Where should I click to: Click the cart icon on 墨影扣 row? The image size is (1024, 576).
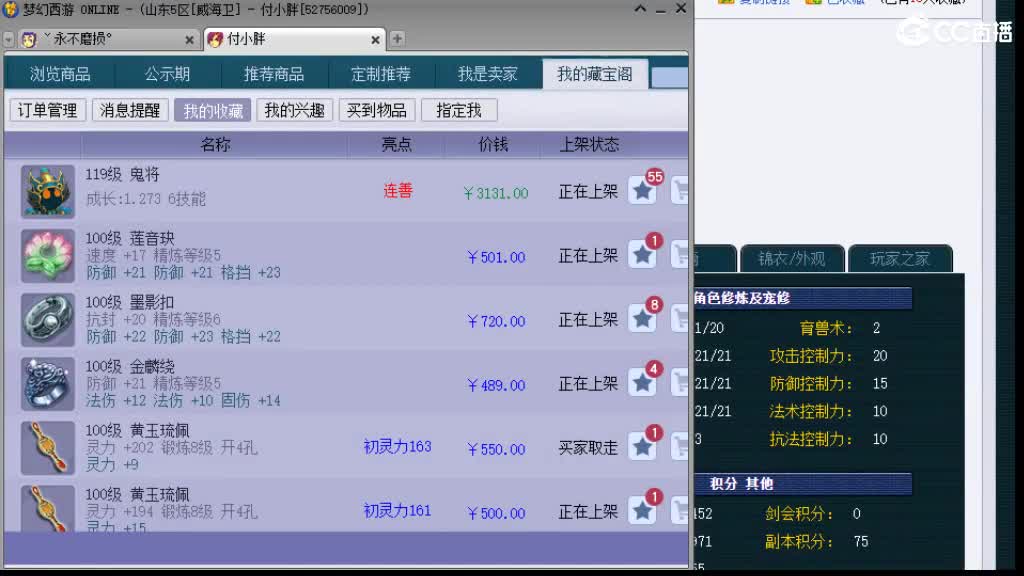coord(680,319)
